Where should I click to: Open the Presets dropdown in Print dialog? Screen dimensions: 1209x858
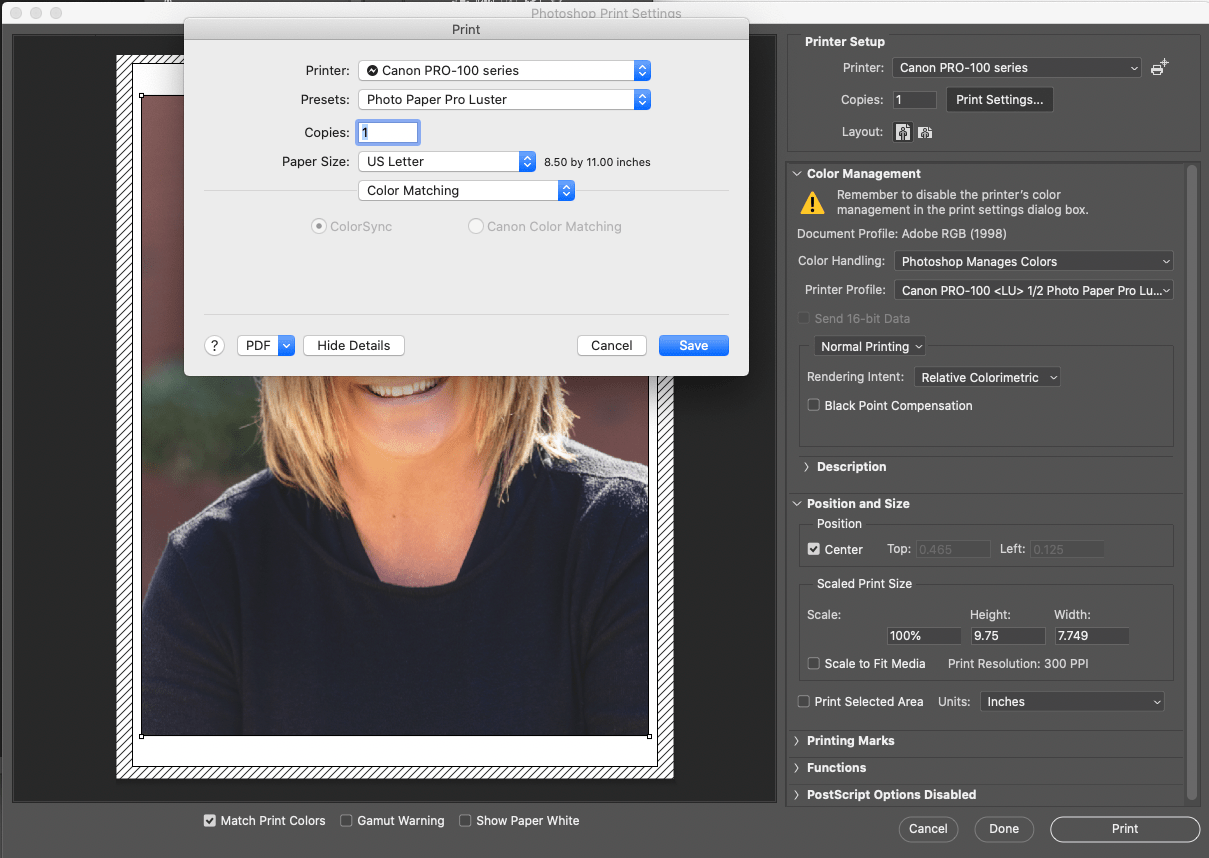click(x=504, y=100)
